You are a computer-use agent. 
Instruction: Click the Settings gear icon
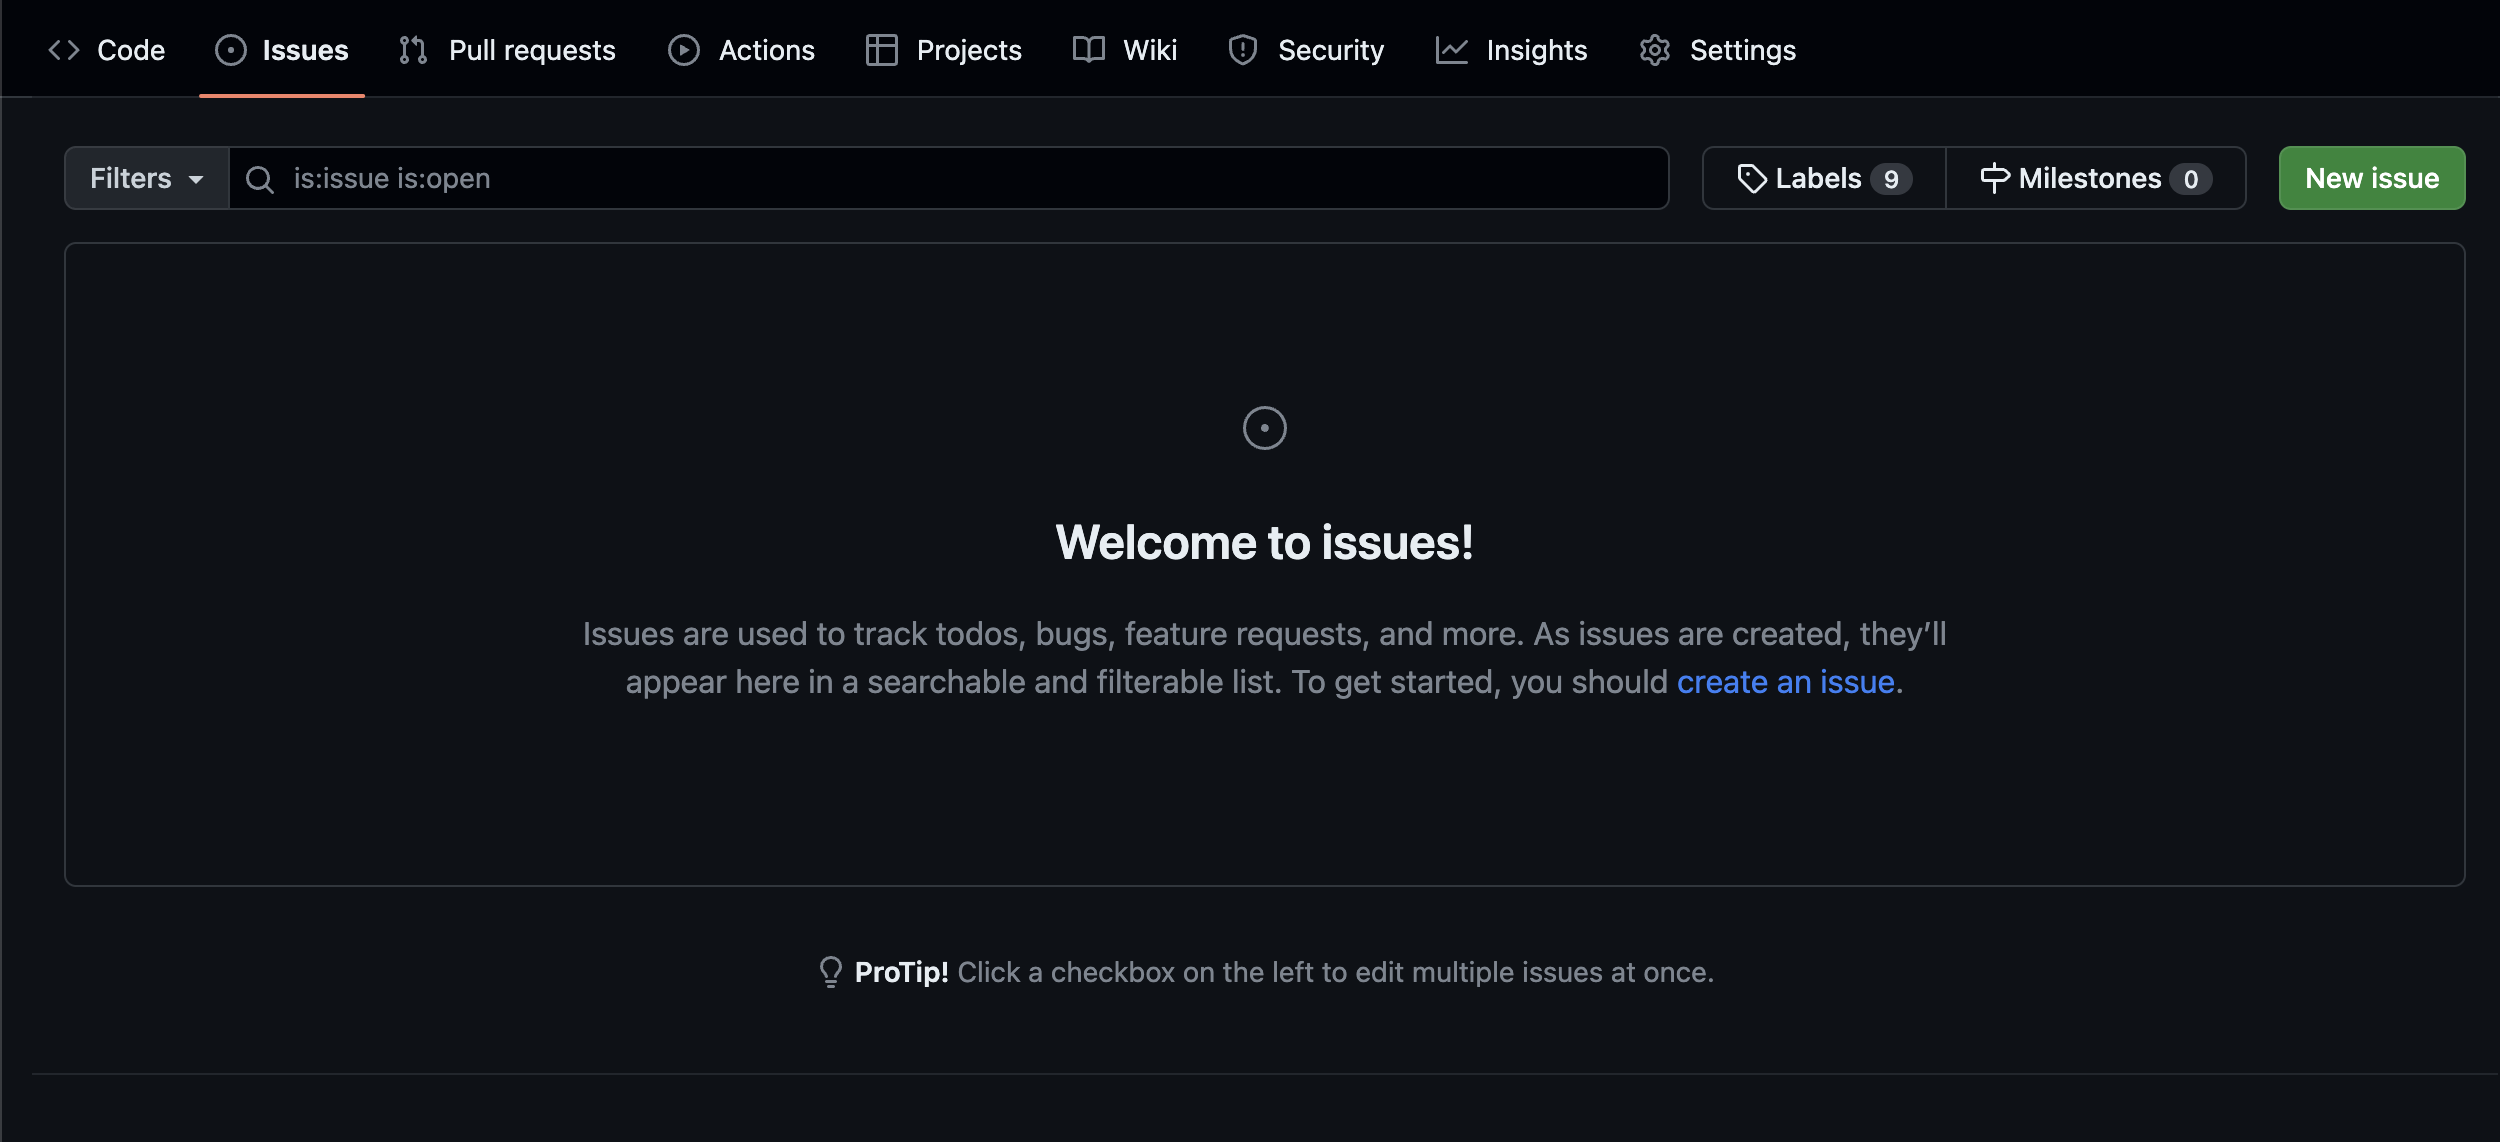(x=1654, y=49)
